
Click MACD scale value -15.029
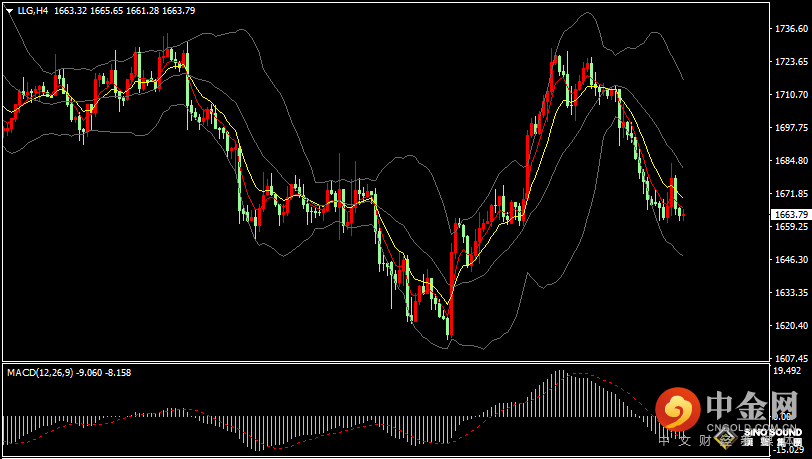pyautogui.click(x=789, y=450)
